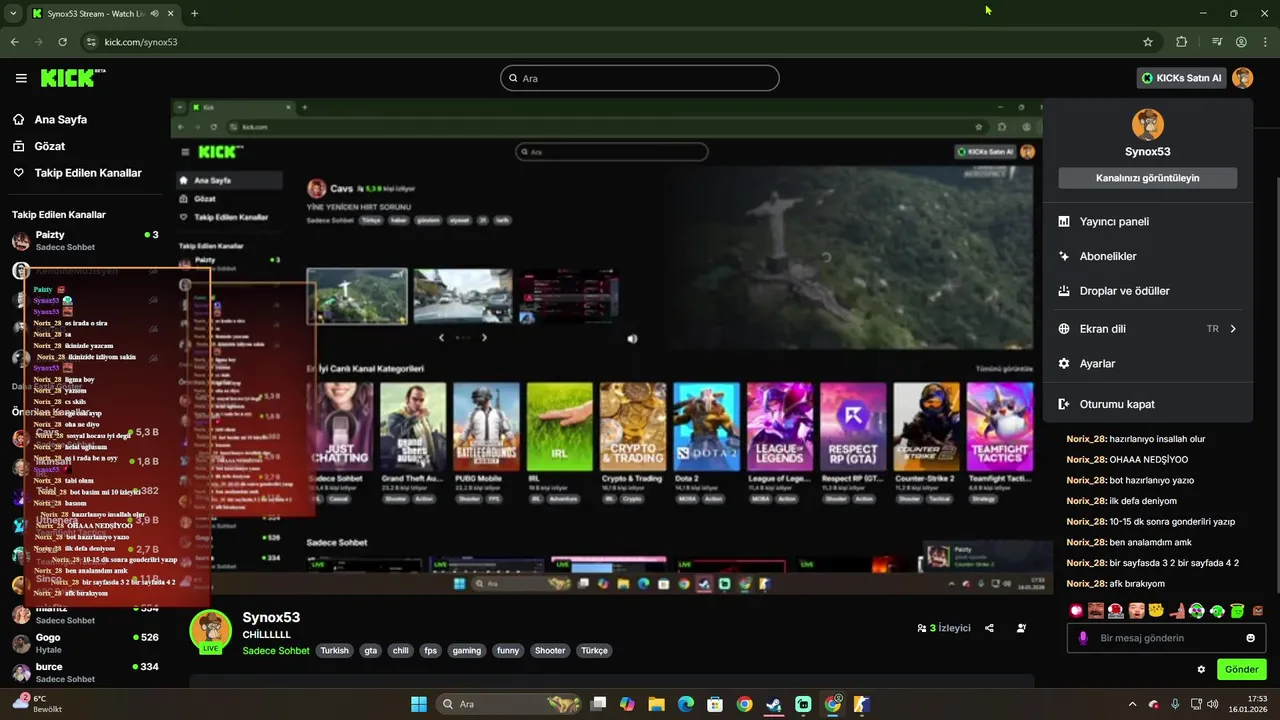The height and width of the screenshot is (720, 1280).
Task: Click Synox53 streamer avatar with LIVE badge
Action: coord(211,631)
